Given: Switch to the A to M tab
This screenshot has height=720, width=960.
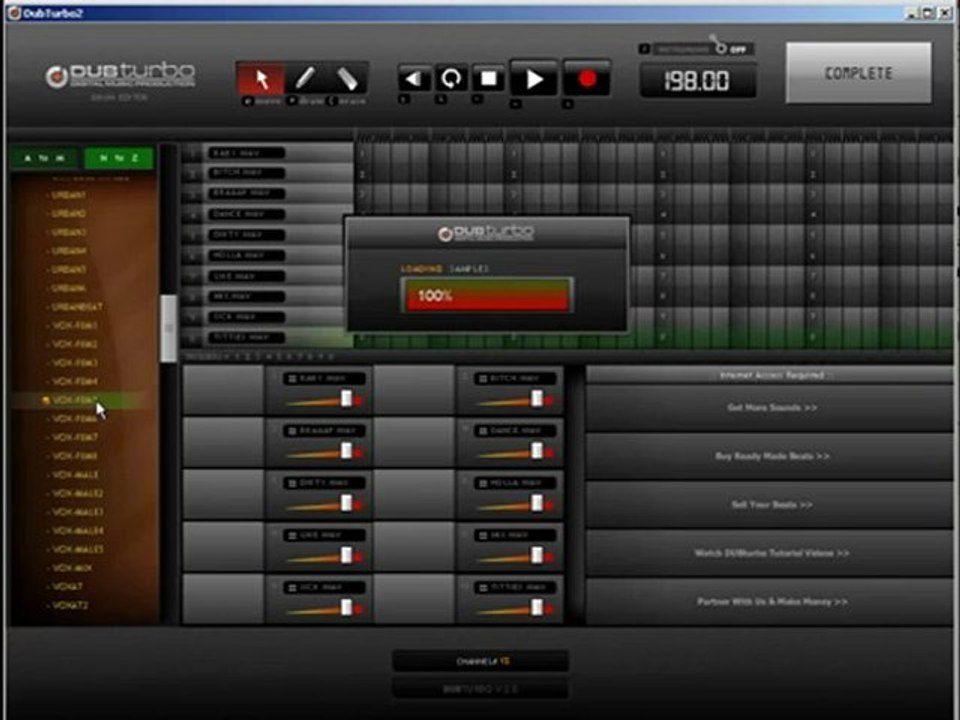Looking at the screenshot, I should 44,159.
